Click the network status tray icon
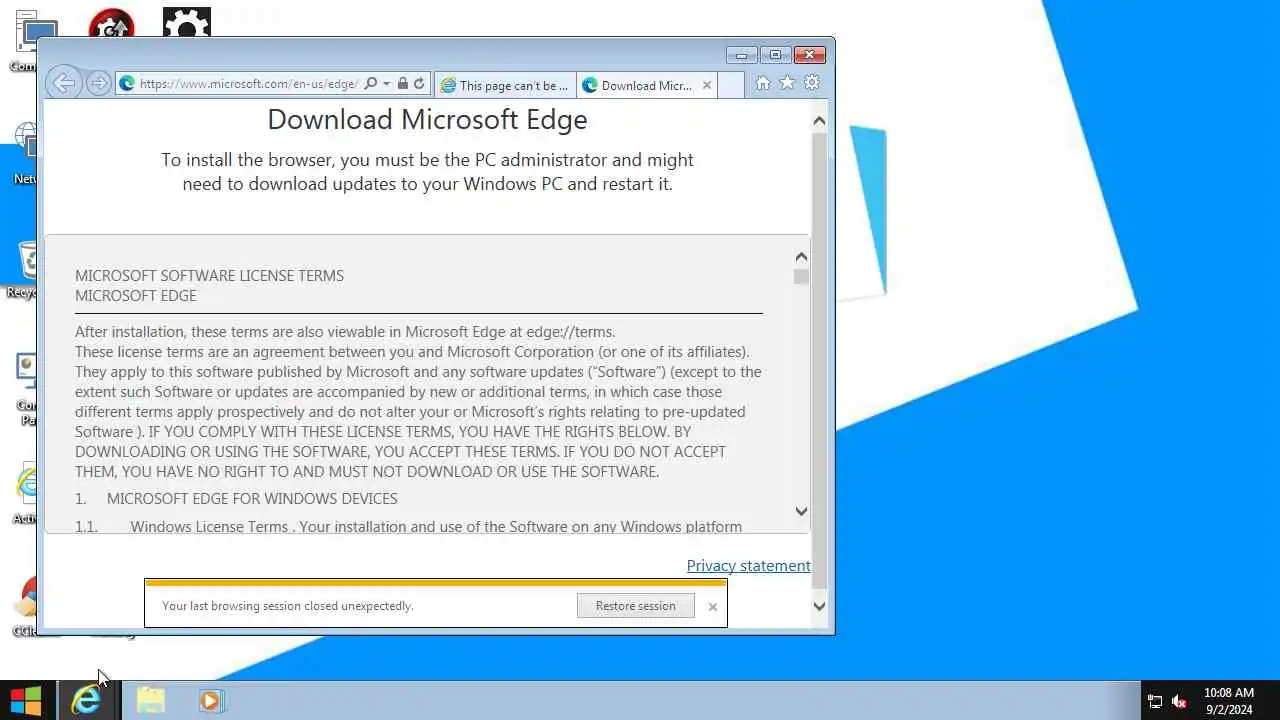The width and height of the screenshot is (1280, 720). click(x=1155, y=702)
